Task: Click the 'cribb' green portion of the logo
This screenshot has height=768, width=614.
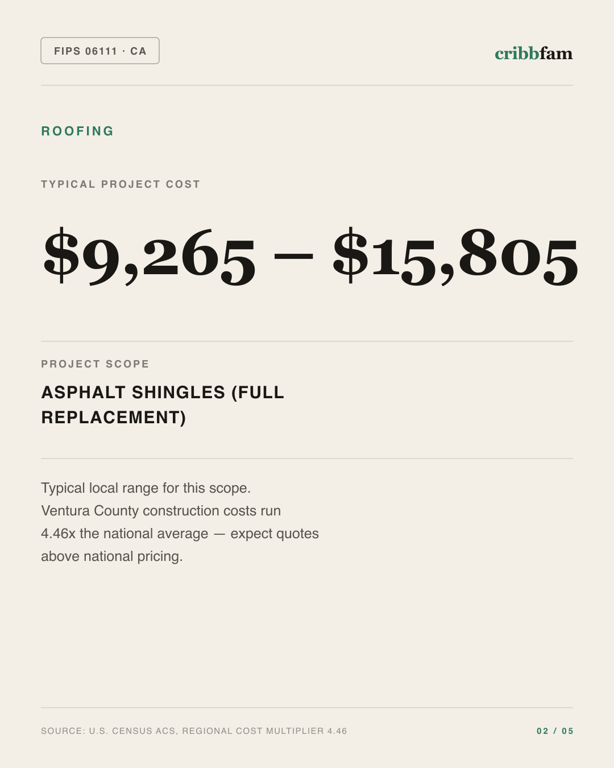Action: click(x=517, y=53)
